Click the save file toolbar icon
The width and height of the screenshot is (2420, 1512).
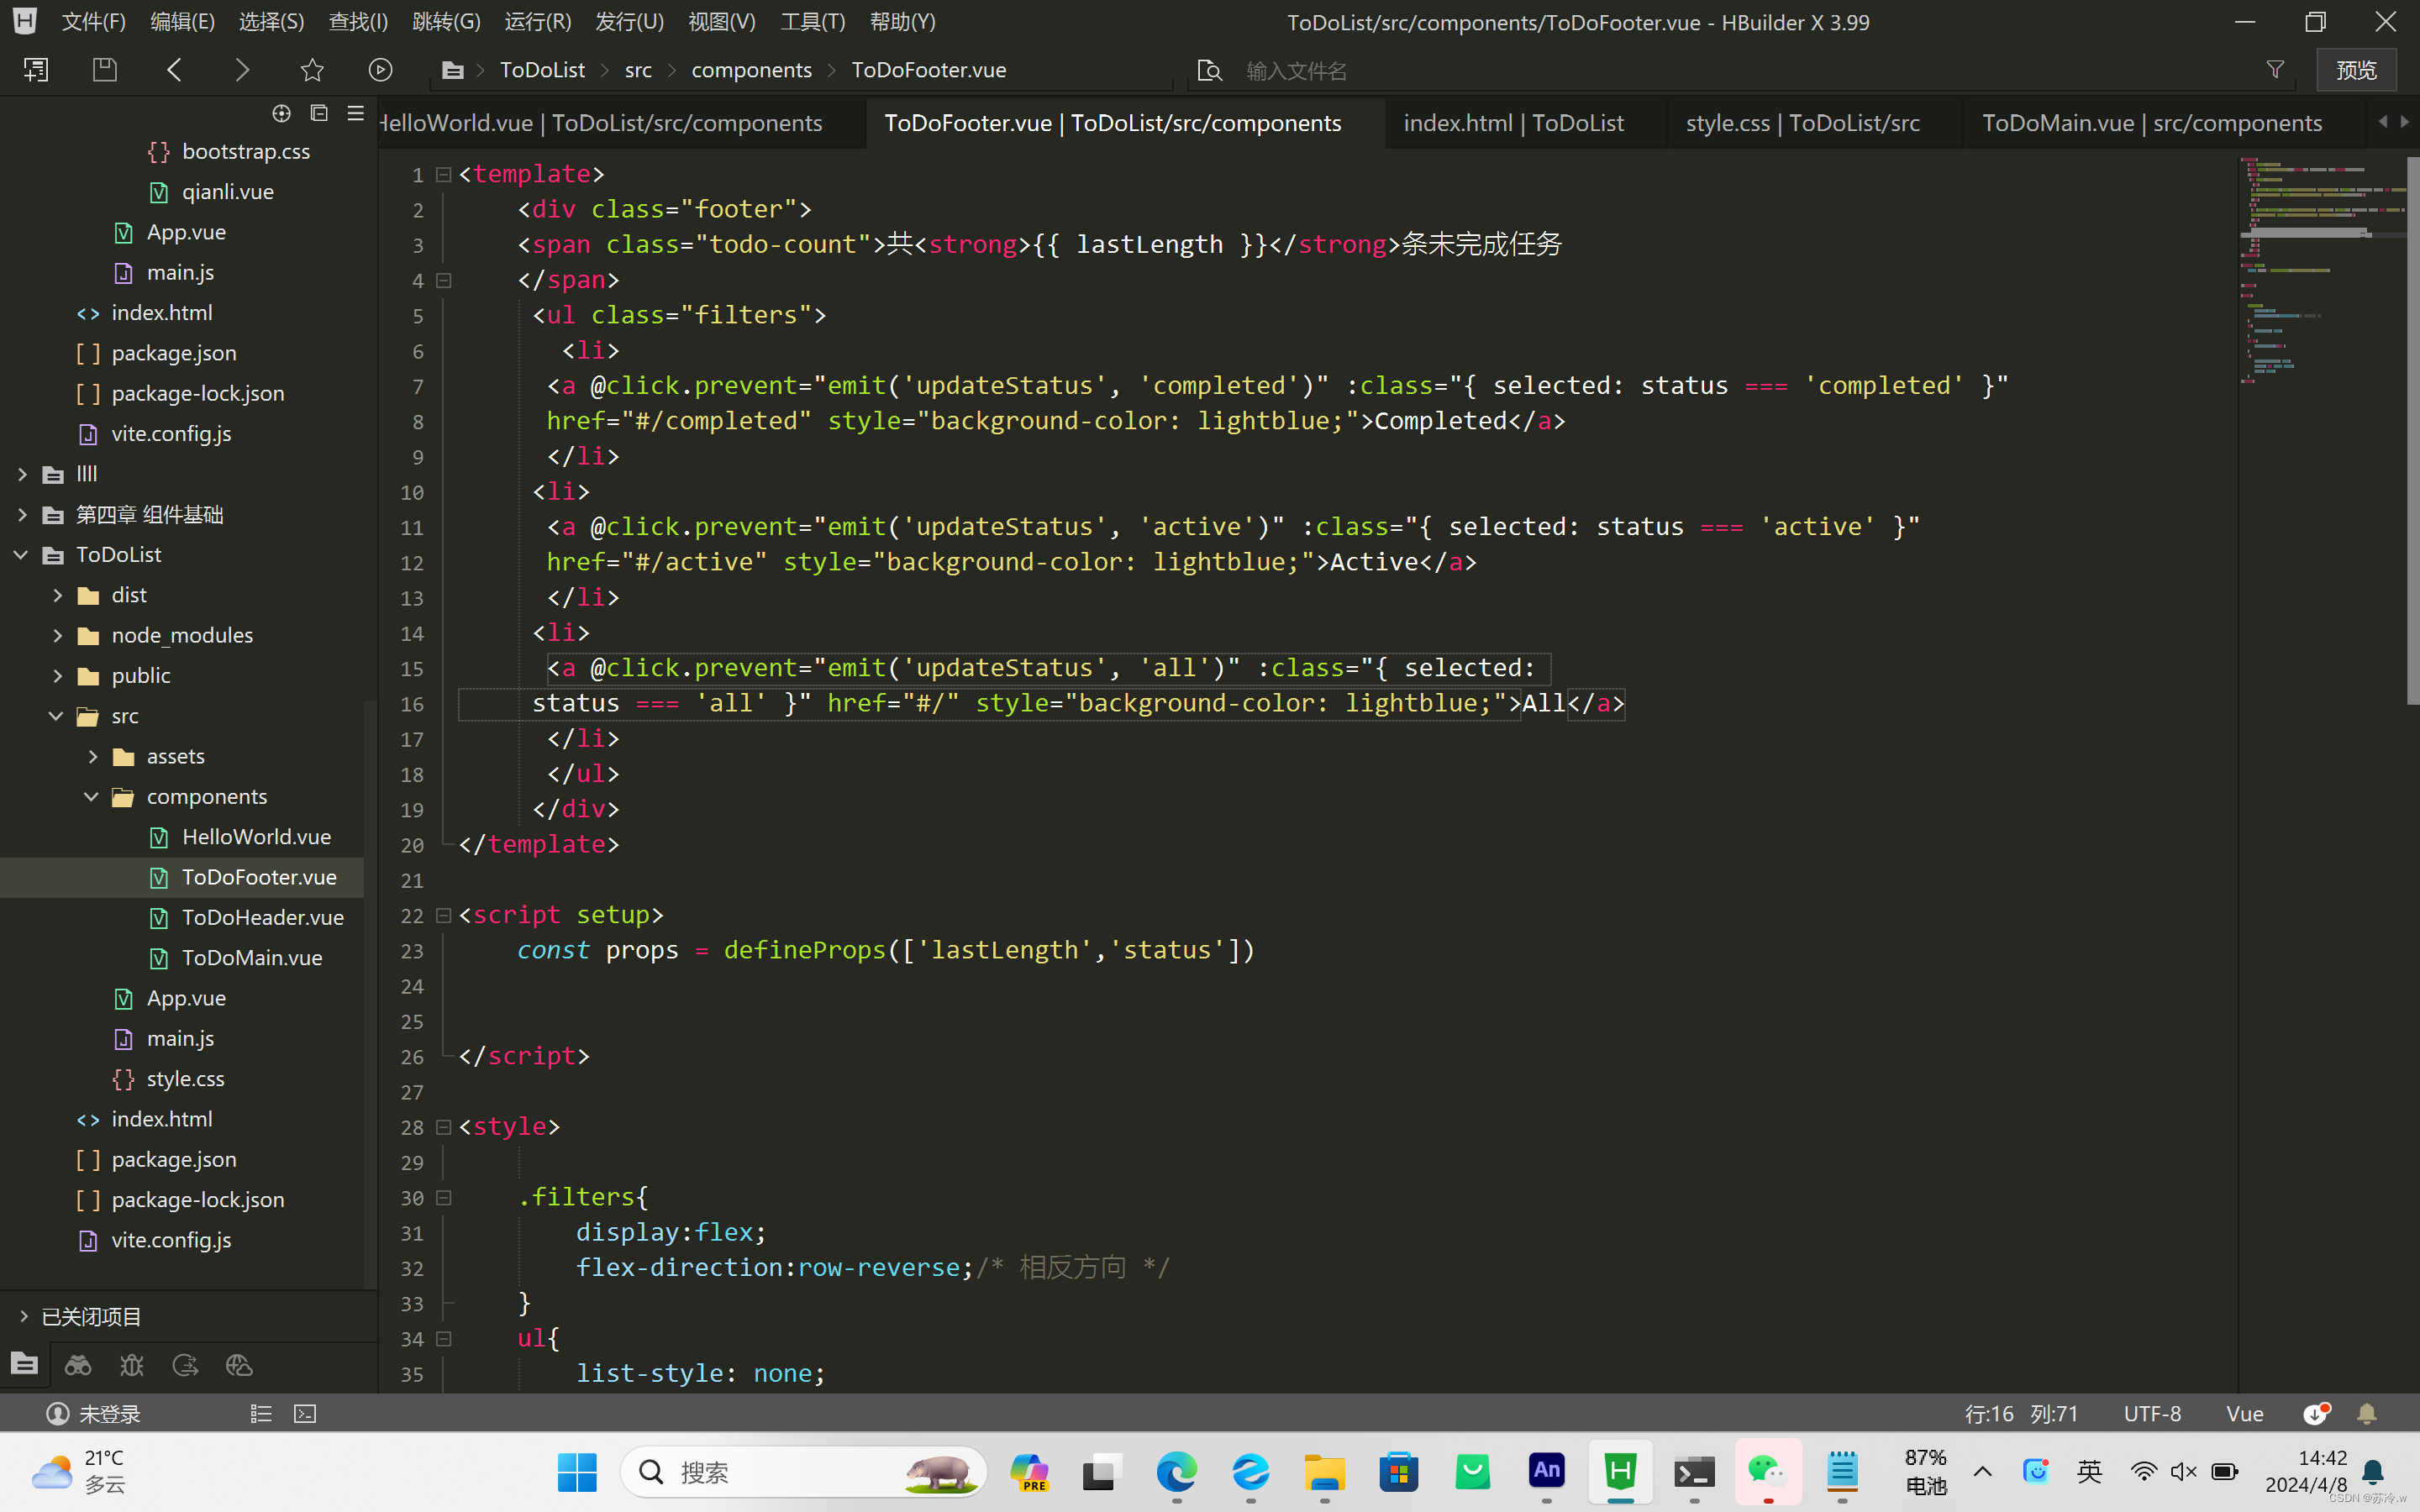coord(105,70)
